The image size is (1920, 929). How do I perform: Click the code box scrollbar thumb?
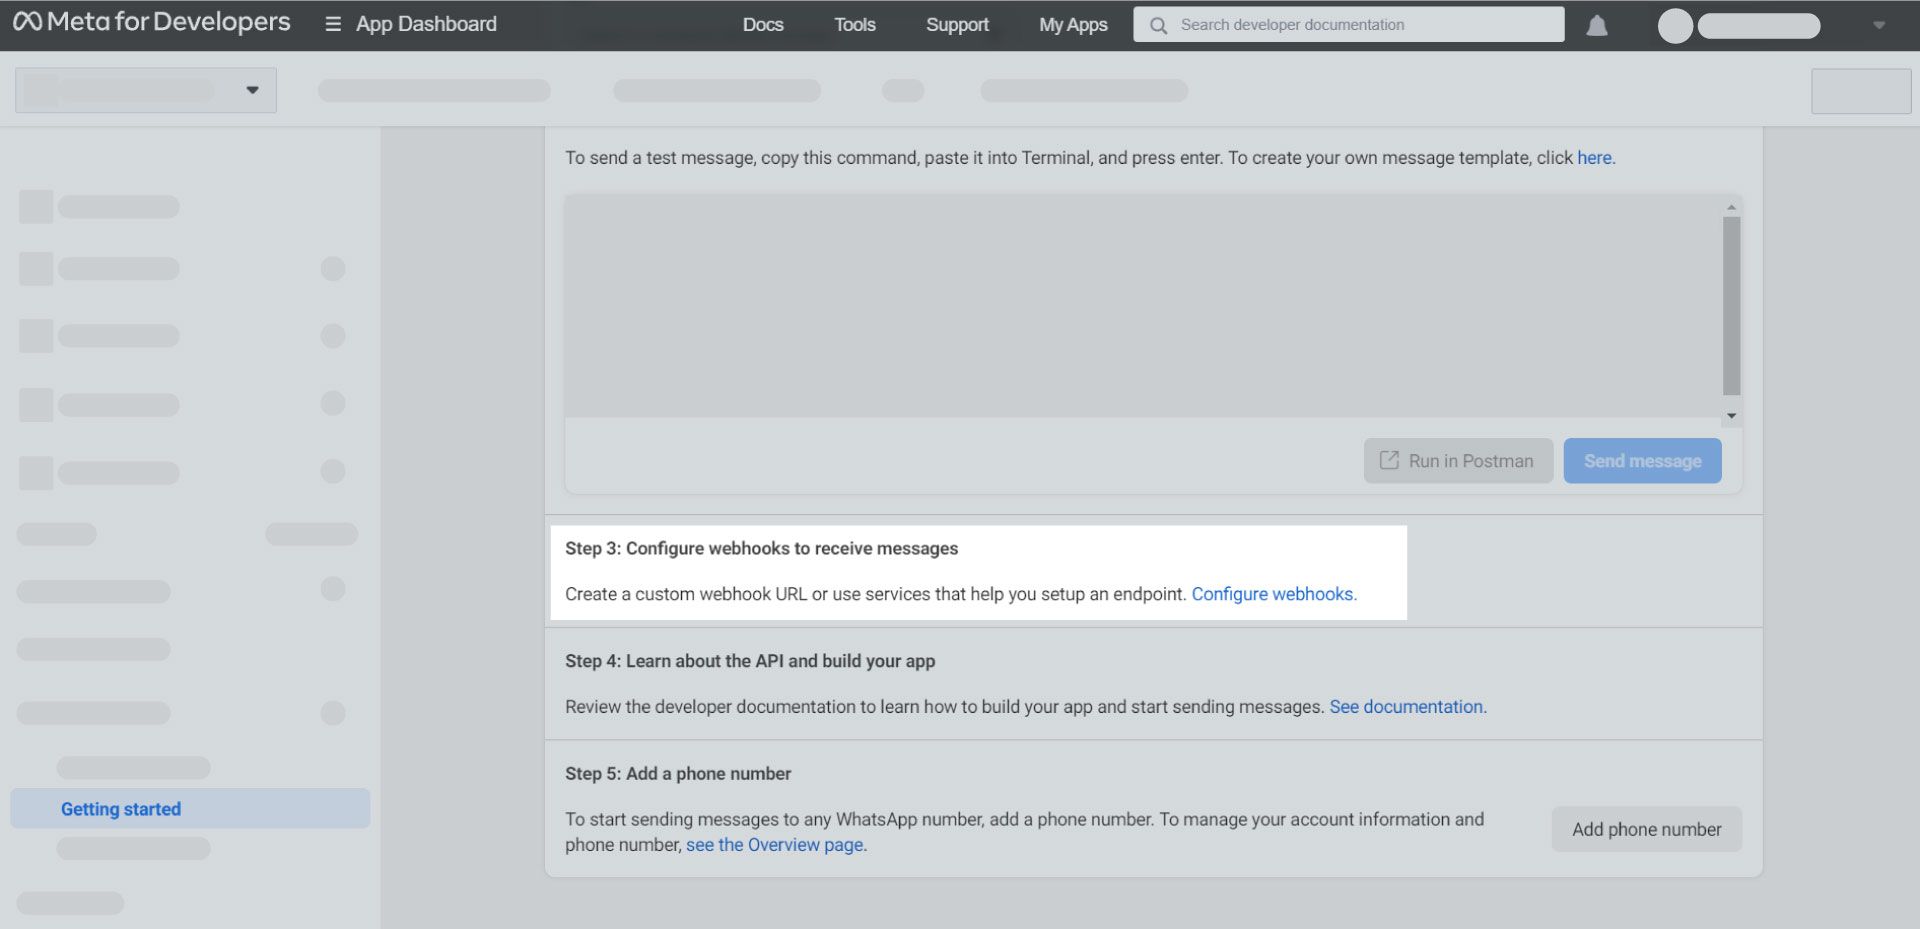coord(1731,306)
